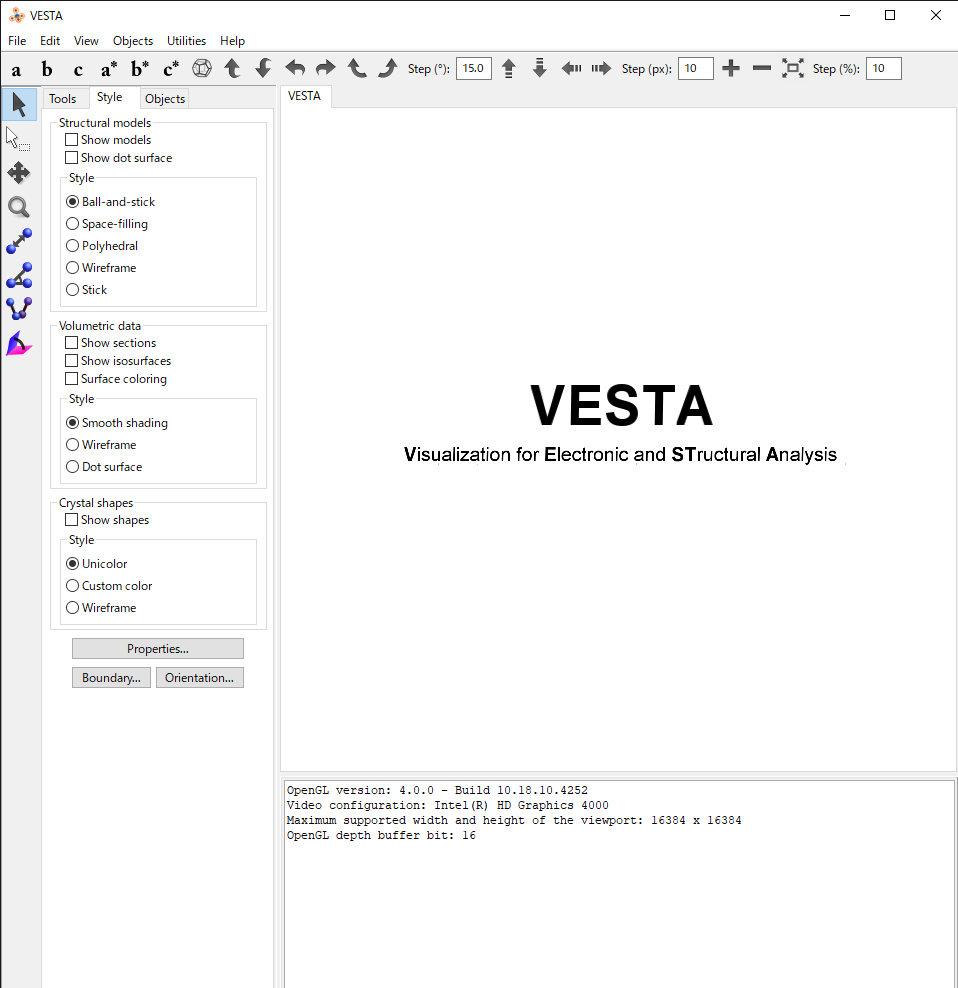Translate the view to the left
Viewport: 958px width, 988px height.
571,68
